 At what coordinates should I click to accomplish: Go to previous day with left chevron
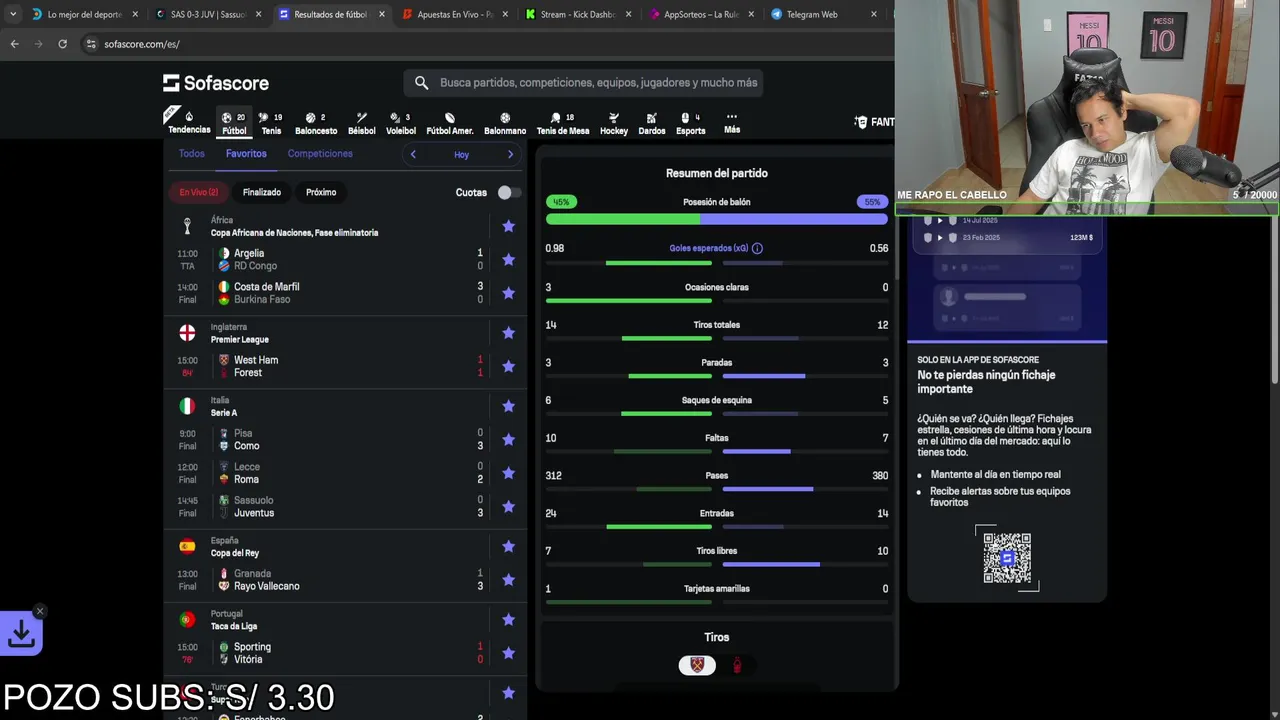(x=413, y=154)
